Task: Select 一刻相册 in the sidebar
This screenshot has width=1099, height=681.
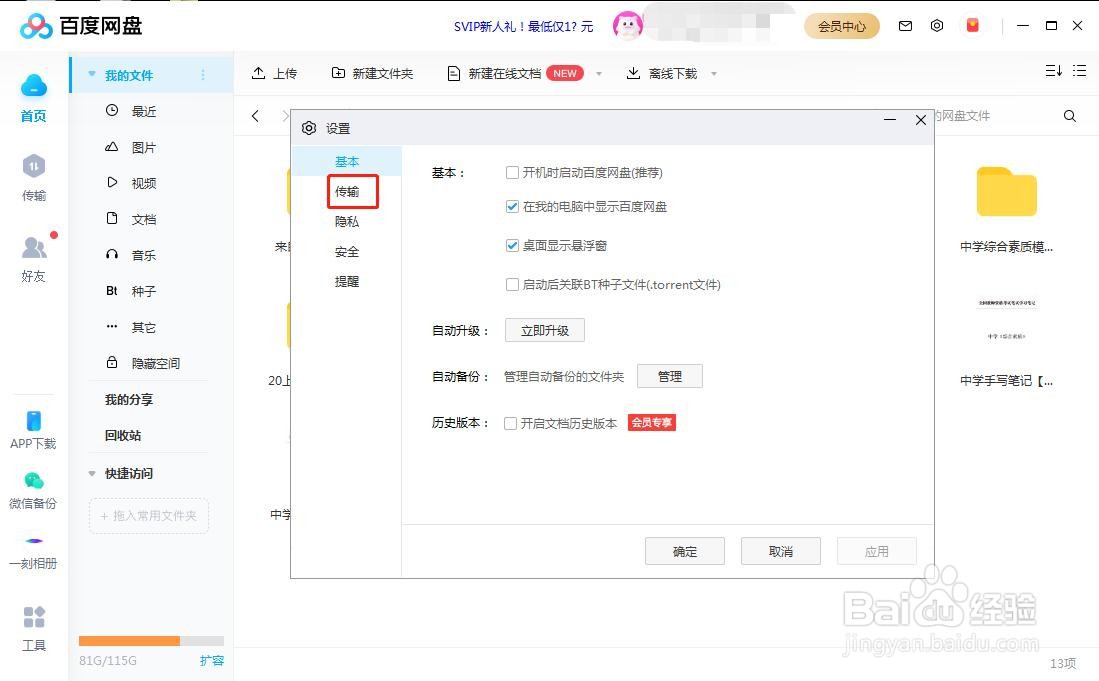Action: [33, 550]
